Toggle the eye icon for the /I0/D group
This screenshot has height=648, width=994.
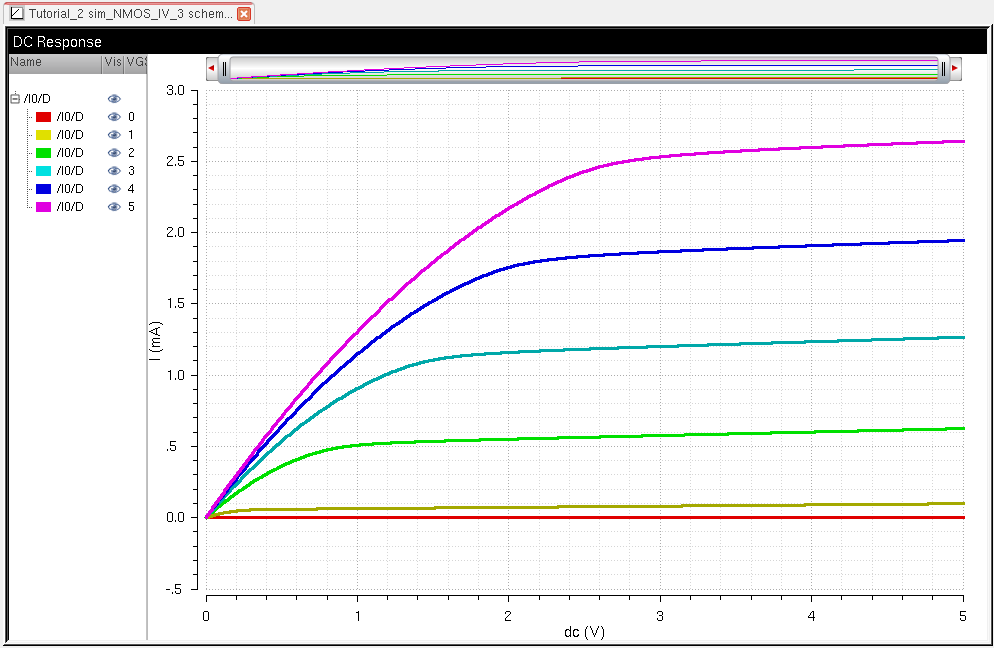point(114,98)
